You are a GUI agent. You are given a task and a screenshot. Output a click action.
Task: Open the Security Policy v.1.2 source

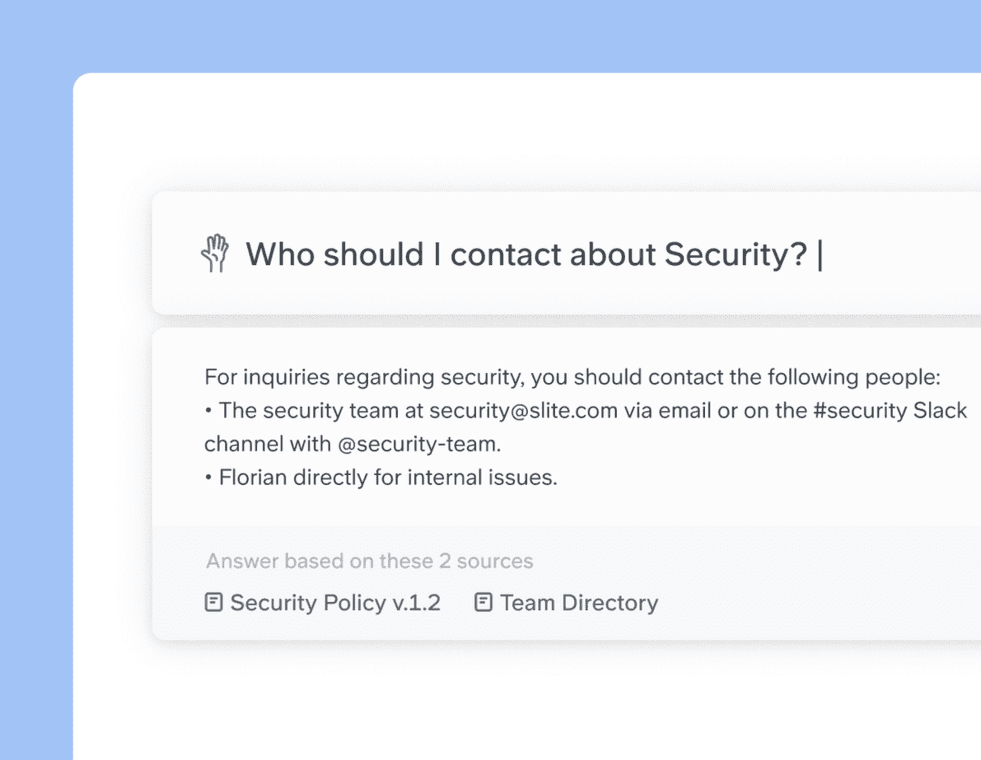335,603
